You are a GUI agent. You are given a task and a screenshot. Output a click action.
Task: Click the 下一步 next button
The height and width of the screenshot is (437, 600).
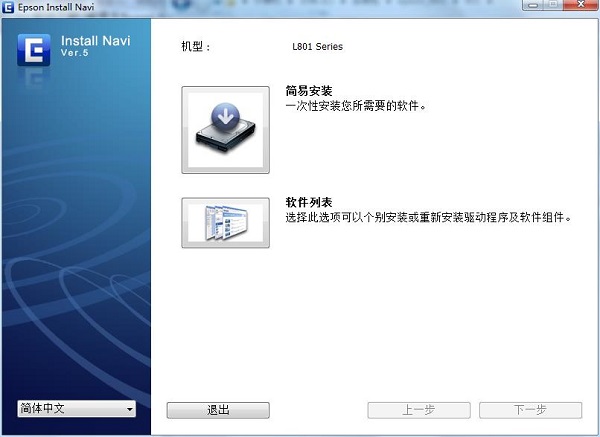tap(530, 410)
